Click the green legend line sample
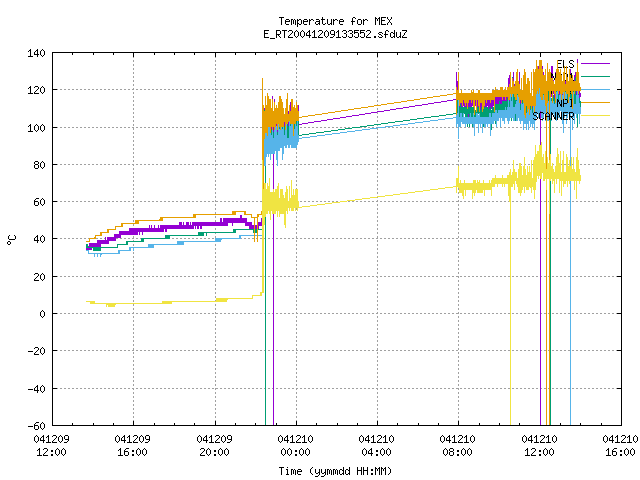This screenshot has height=480, width=640. point(595,77)
